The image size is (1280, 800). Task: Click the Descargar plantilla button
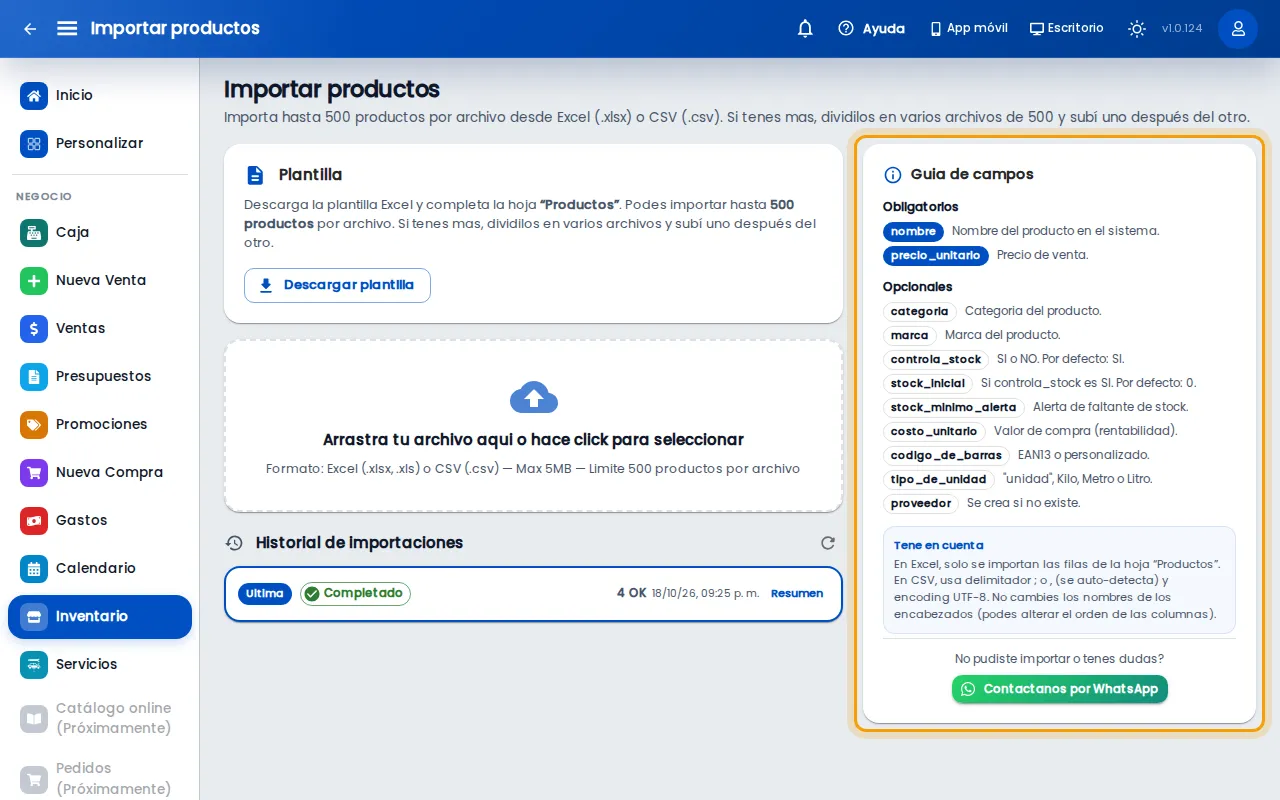click(x=337, y=285)
